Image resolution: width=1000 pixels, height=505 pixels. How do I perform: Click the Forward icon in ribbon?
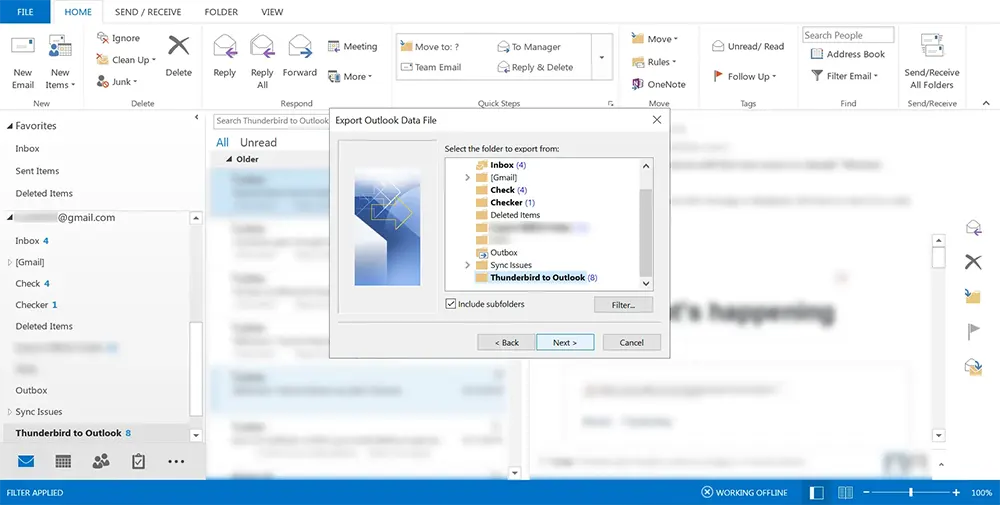coord(300,47)
